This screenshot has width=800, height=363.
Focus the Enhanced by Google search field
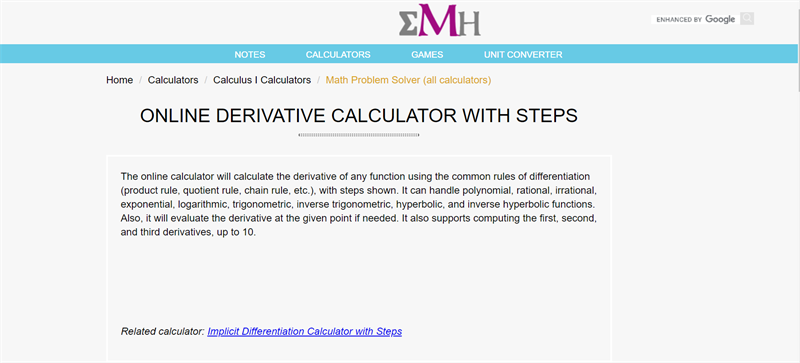pyautogui.click(x=695, y=19)
